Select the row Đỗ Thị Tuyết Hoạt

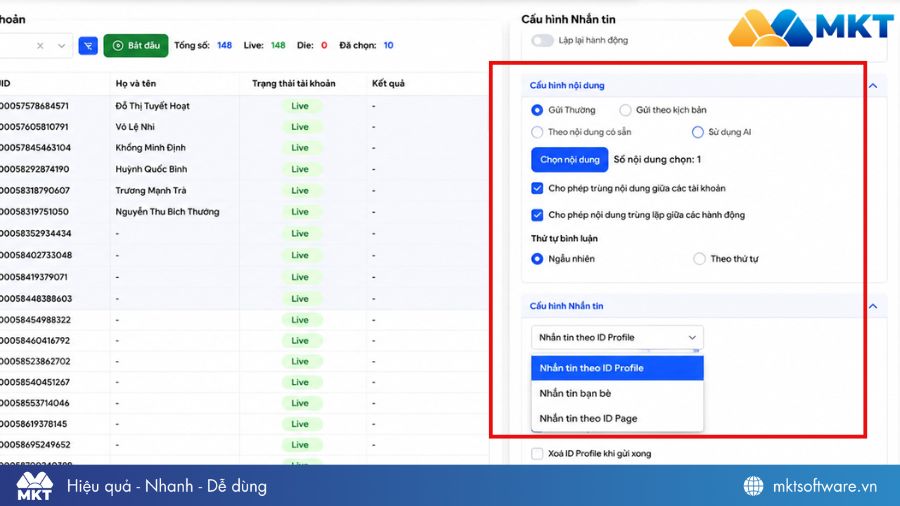pyautogui.click(x=244, y=106)
